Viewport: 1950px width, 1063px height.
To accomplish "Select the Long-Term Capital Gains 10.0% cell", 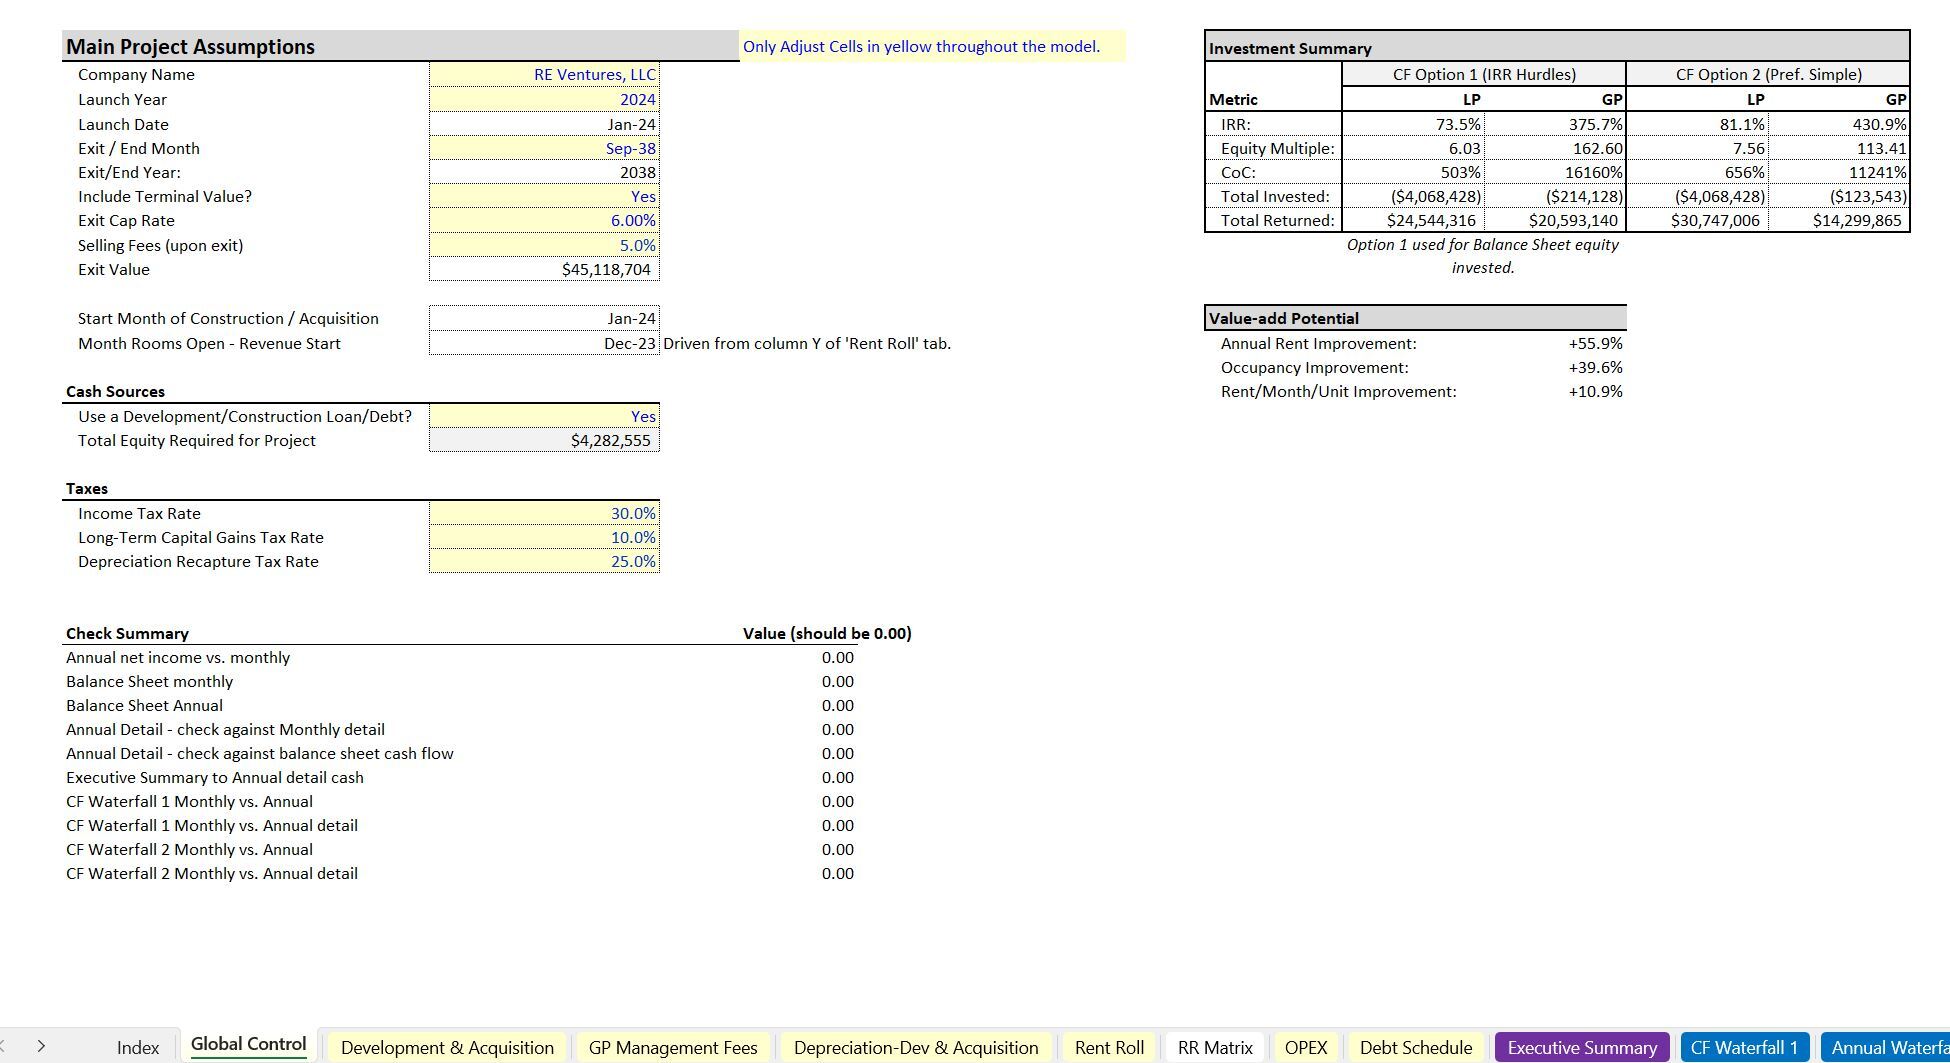I will (x=544, y=537).
